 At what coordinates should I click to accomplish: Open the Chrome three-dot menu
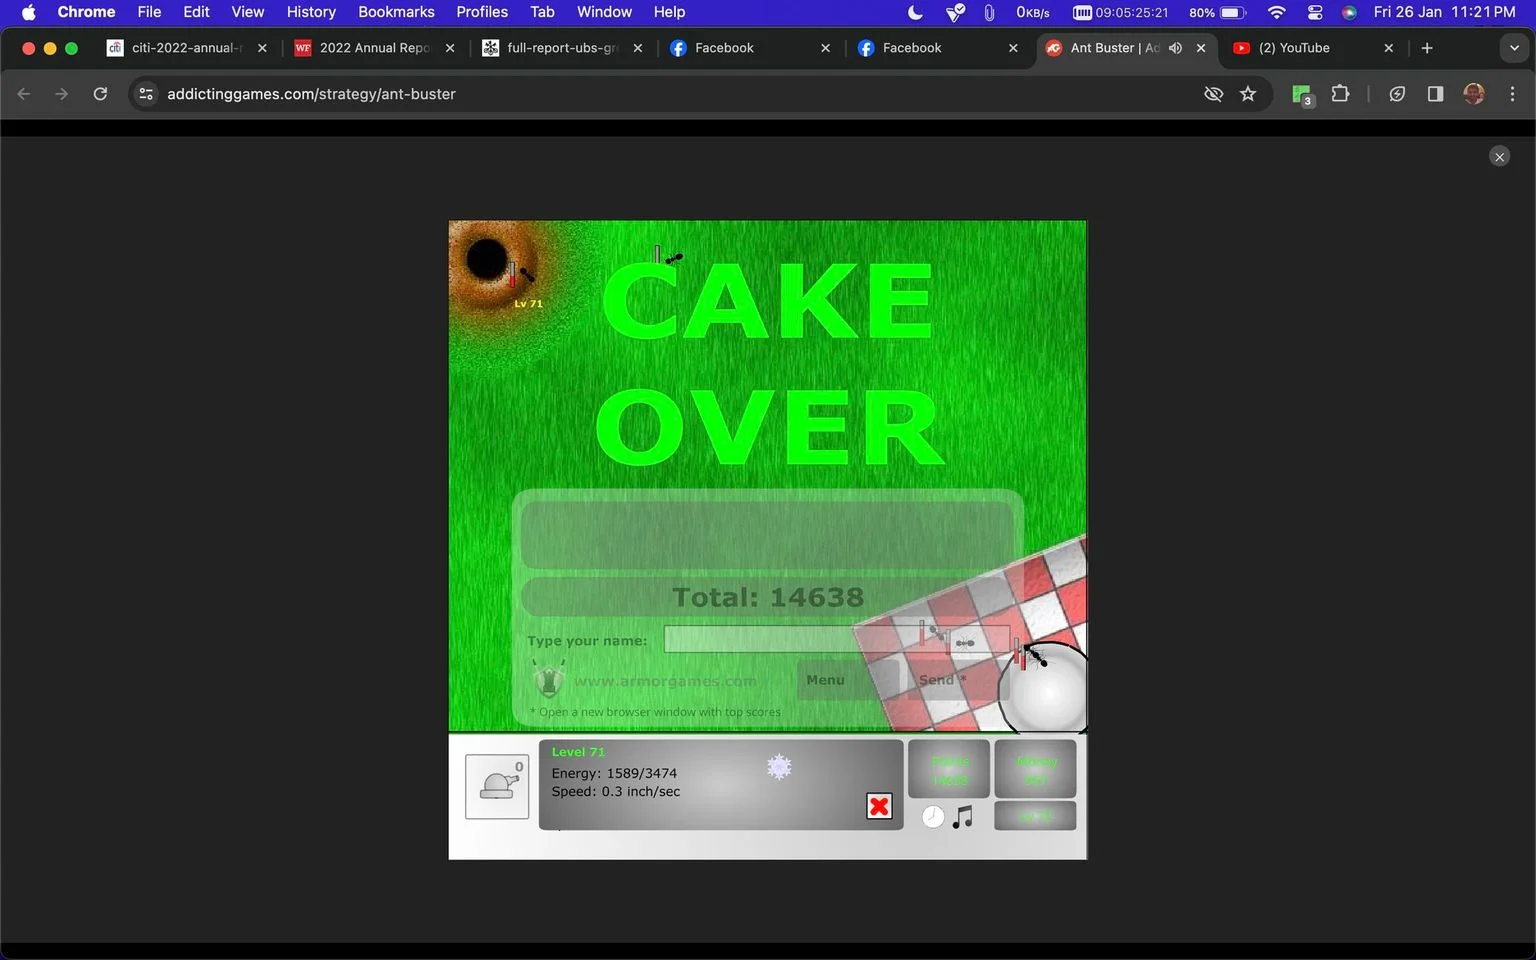pos(1512,94)
